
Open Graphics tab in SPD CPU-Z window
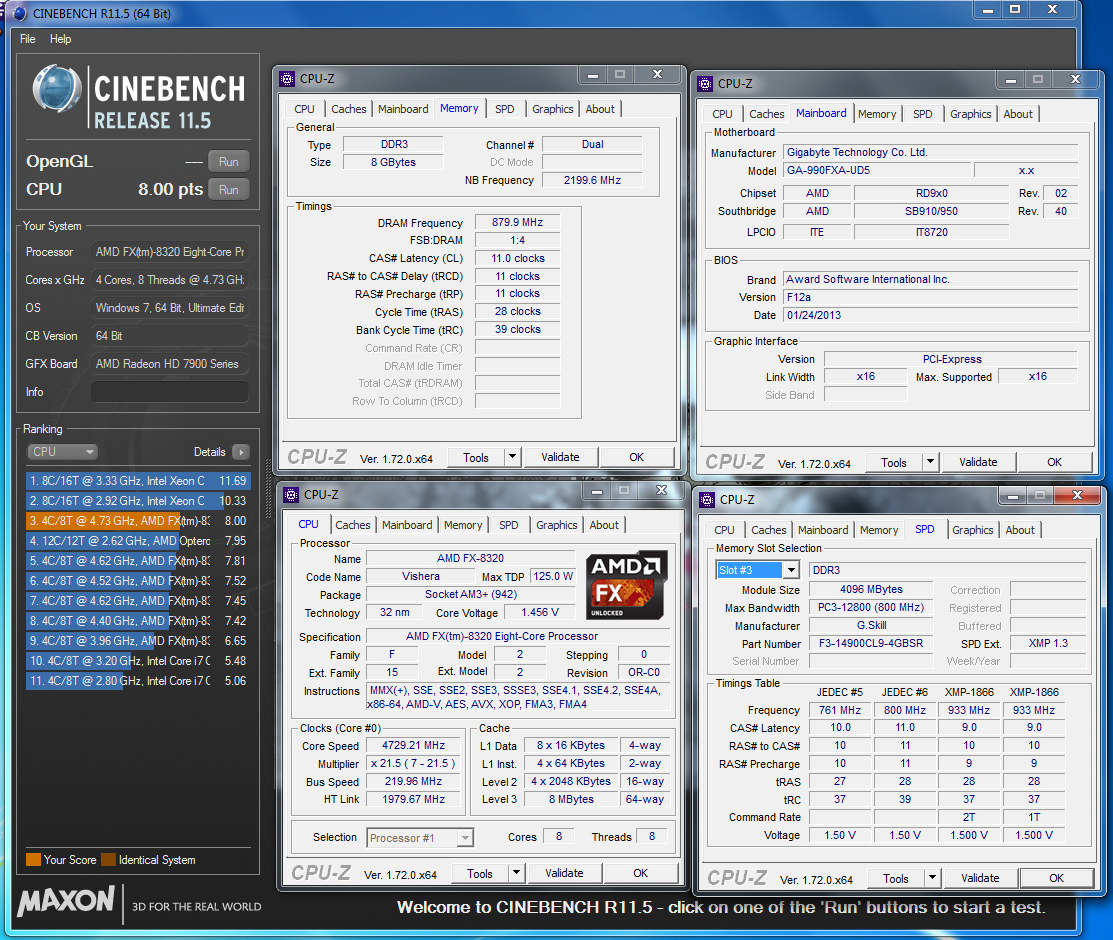[972, 530]
